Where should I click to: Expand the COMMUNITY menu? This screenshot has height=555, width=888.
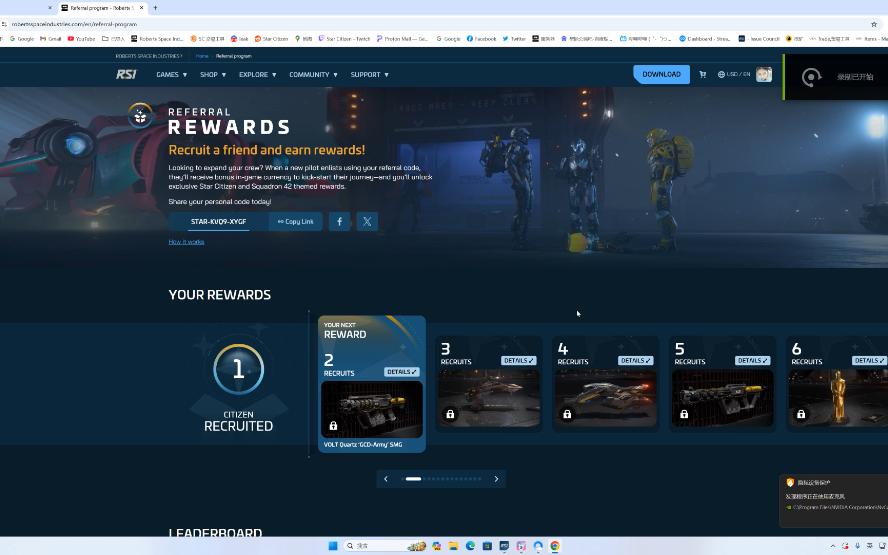[313, 74]
